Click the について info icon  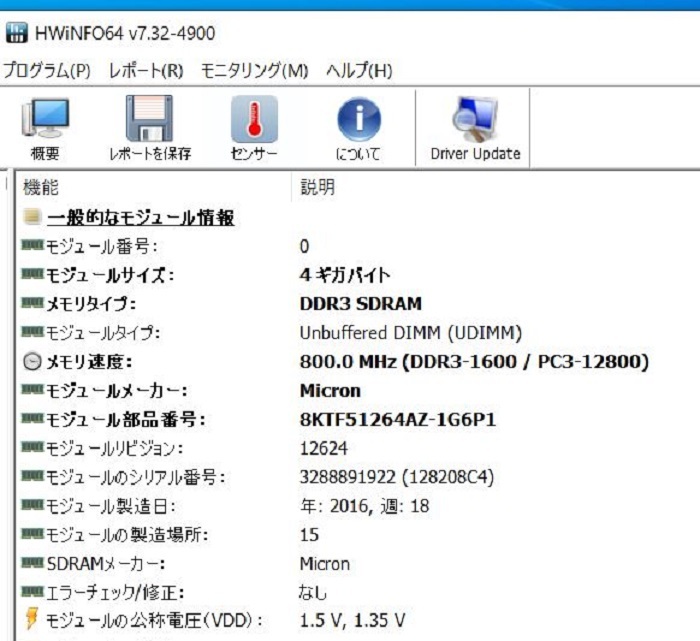pos(358,119)
